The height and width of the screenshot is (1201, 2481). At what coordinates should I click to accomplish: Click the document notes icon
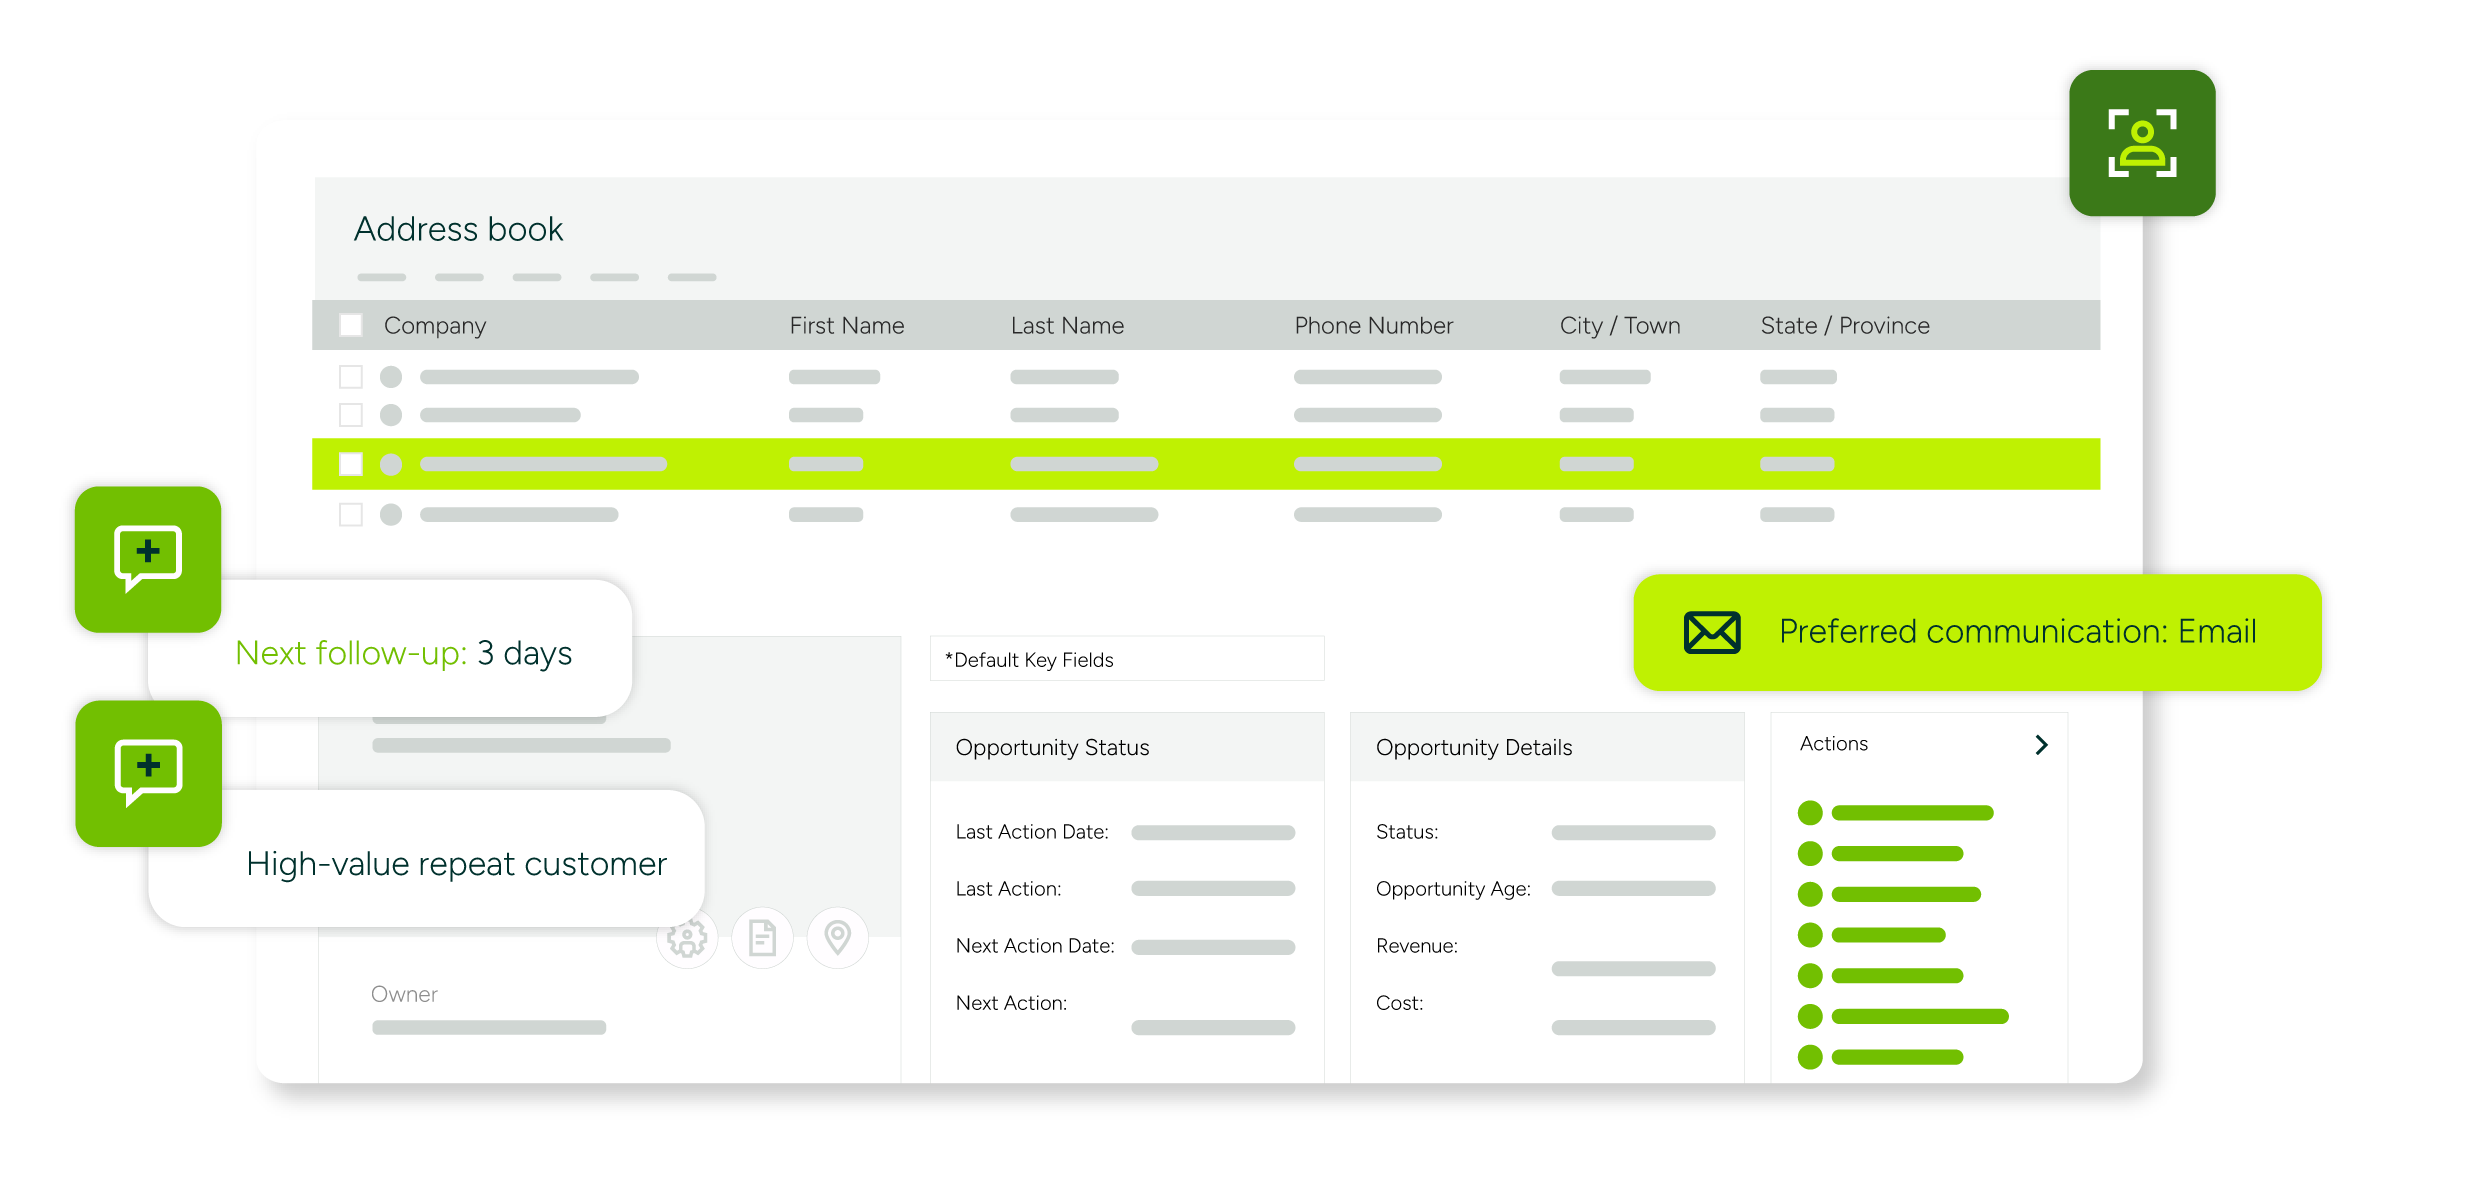(762, 938)
